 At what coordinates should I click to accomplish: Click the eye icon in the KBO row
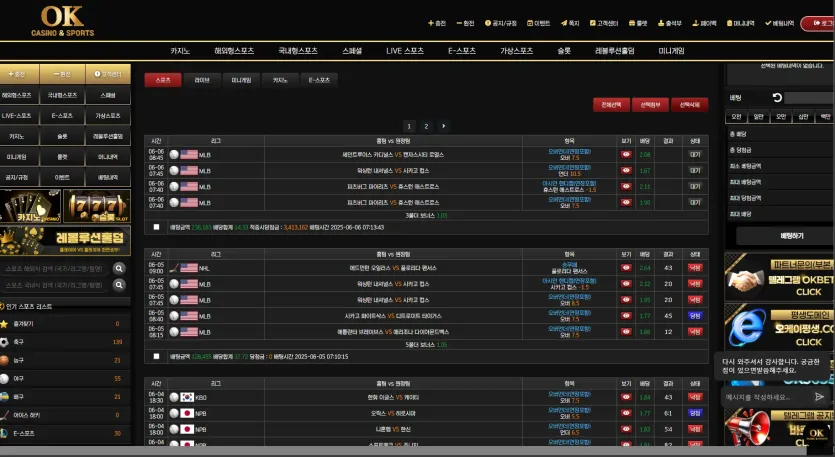(x=626, y=397)
